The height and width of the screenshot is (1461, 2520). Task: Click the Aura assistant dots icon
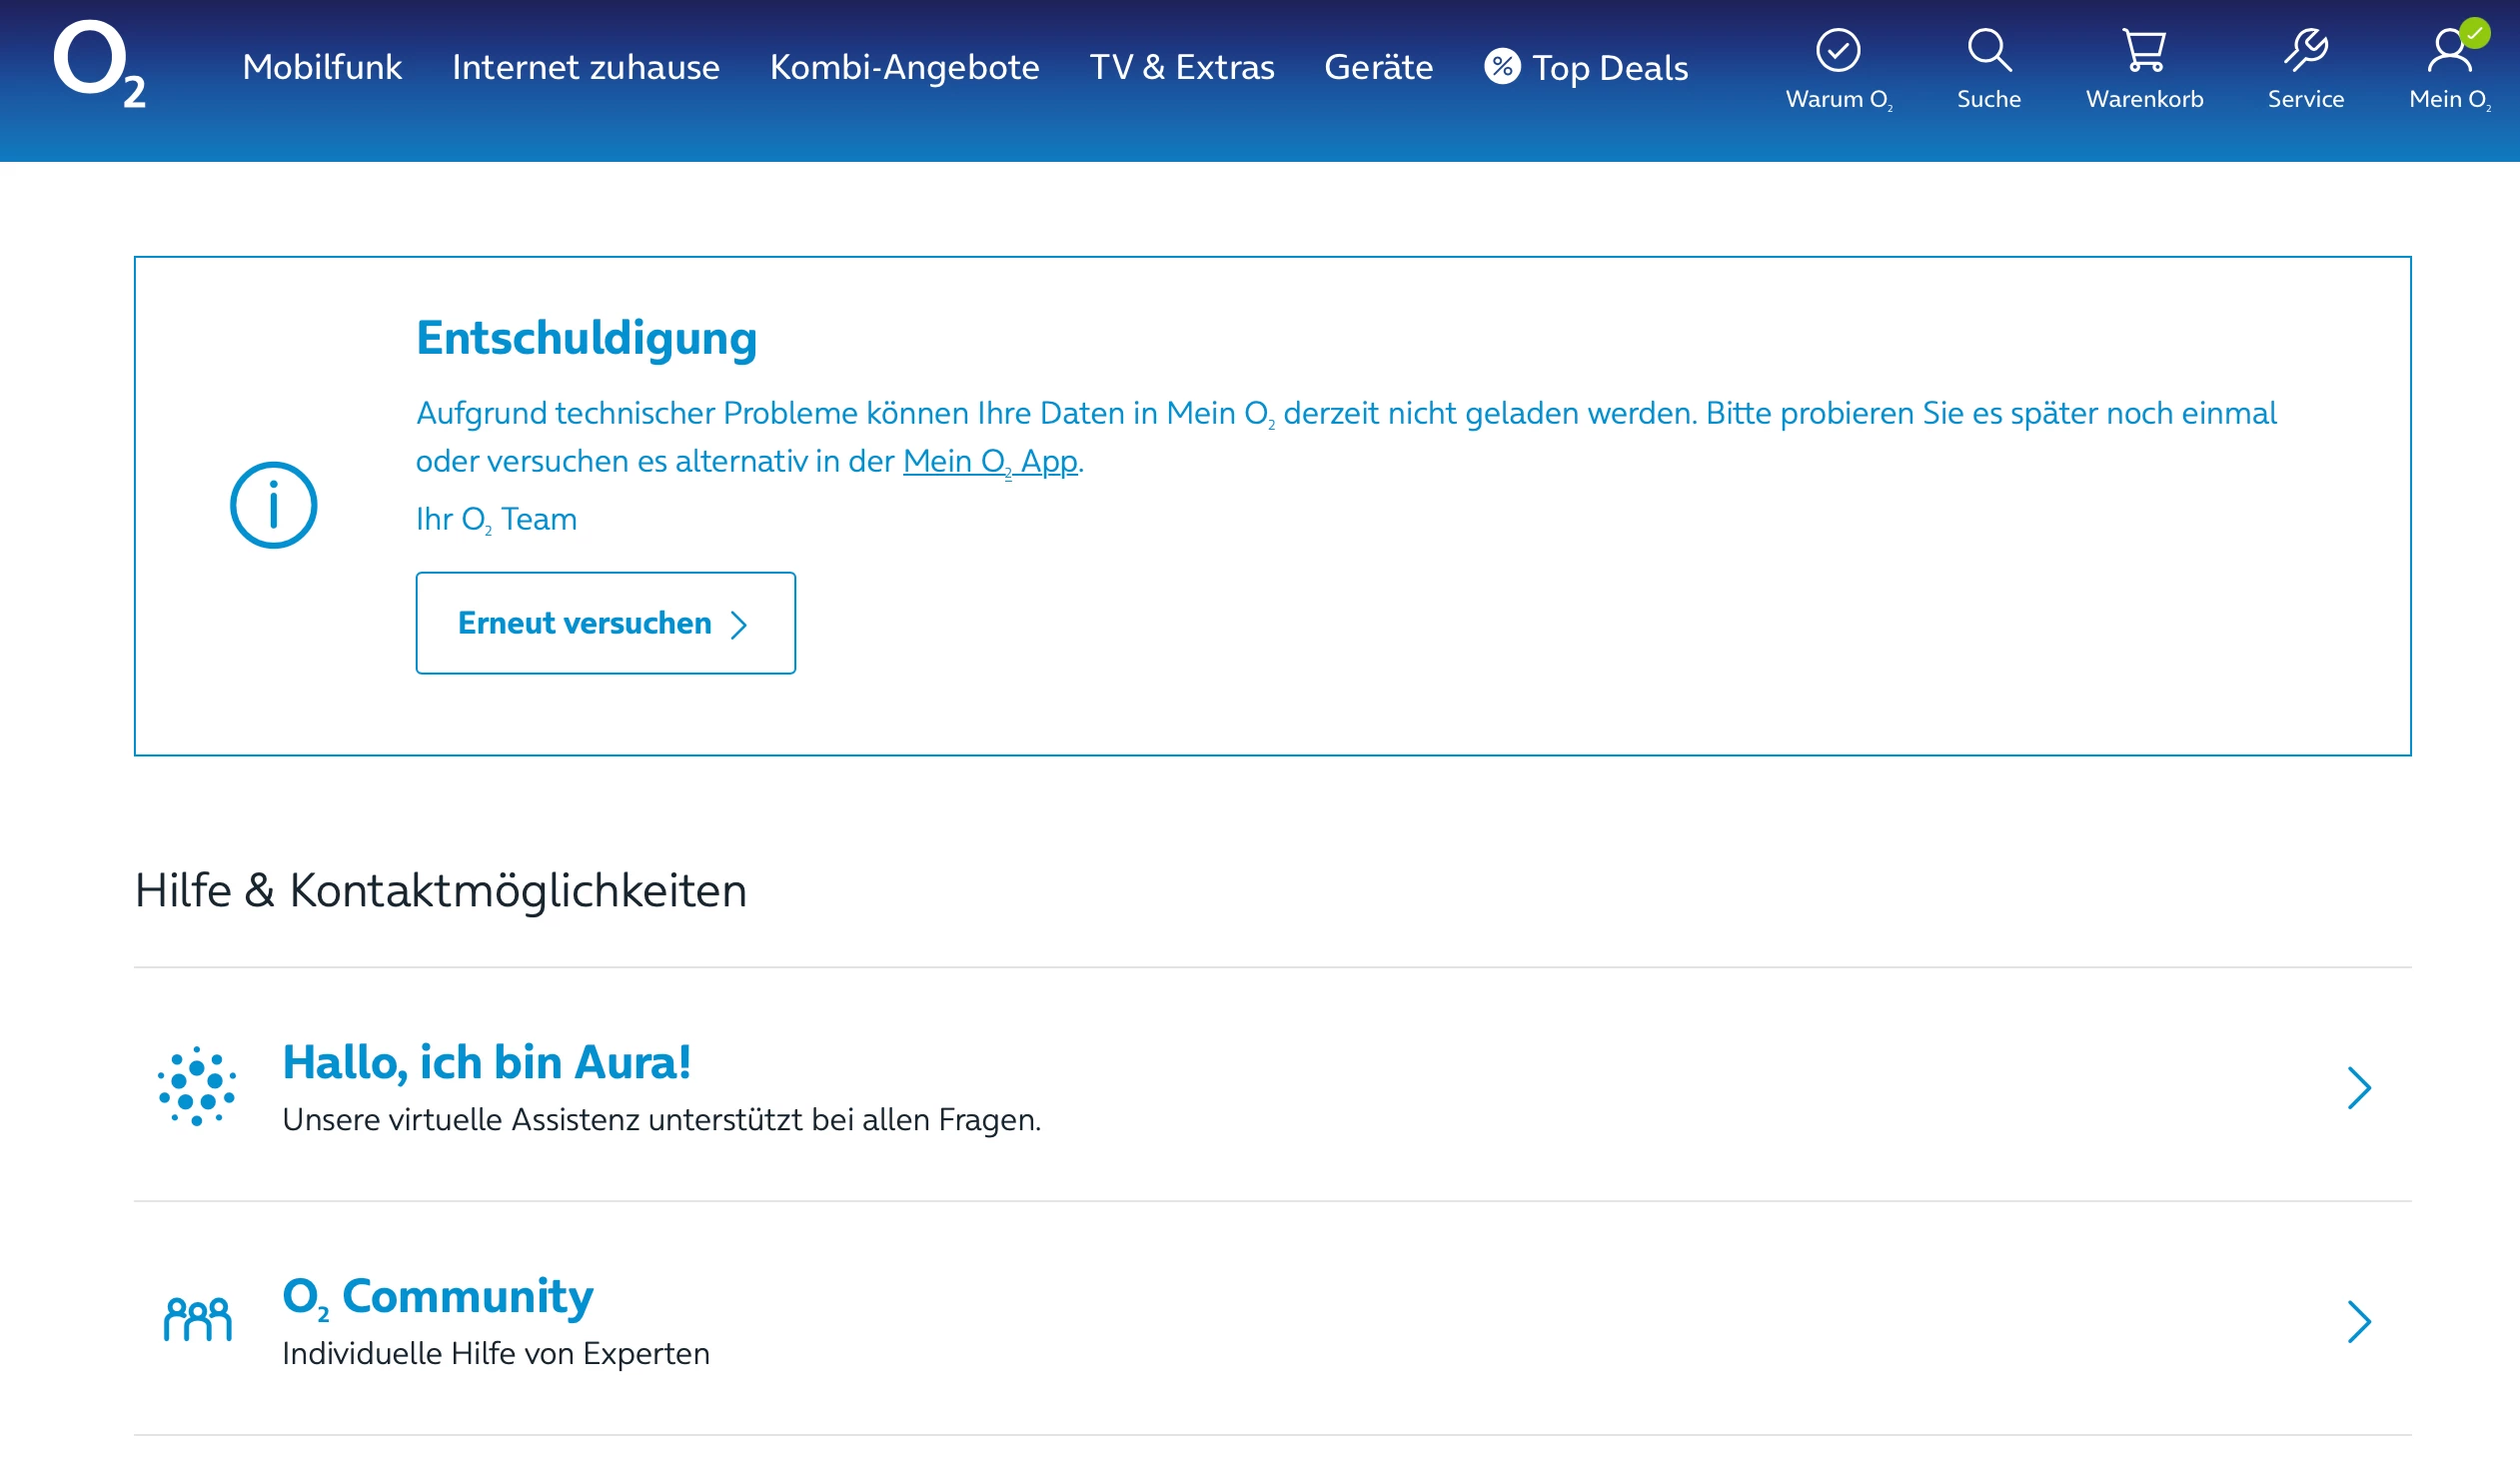click(197, 1086)
